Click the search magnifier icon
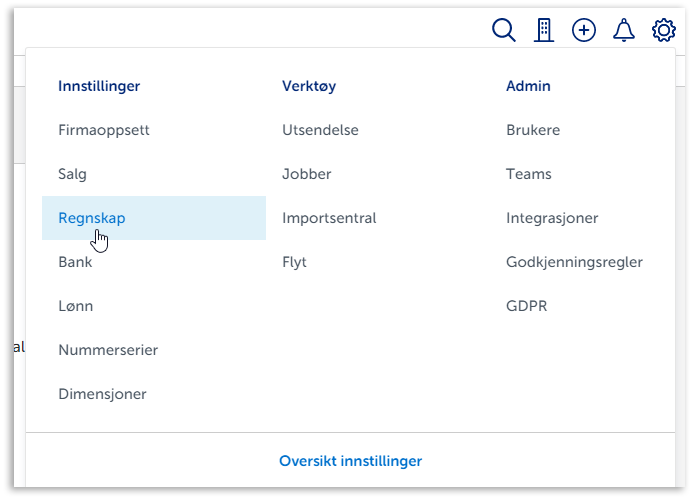695x501 pixels. 504,30
